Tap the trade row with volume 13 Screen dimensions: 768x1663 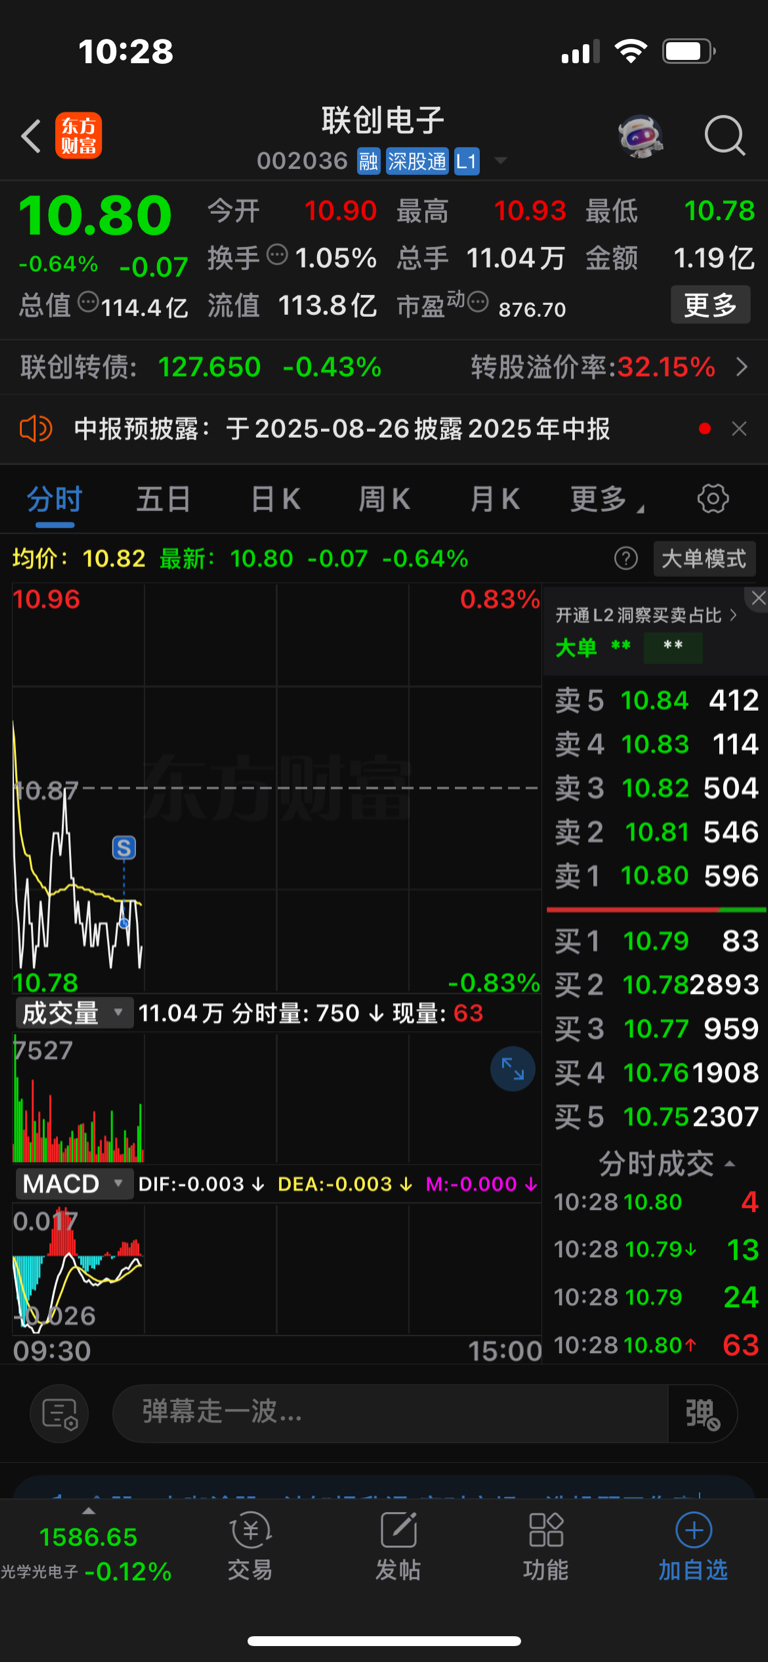(x=656, y=1249)
